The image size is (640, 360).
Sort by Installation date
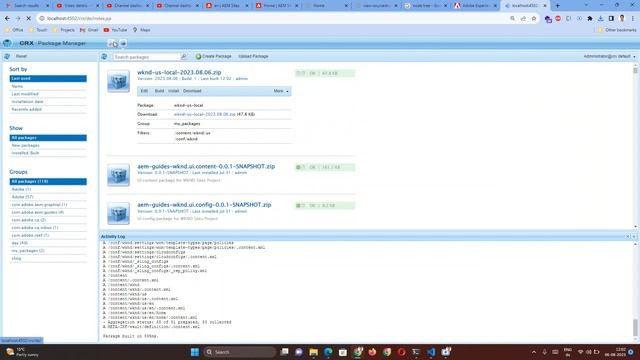click(x=48, y=102)
